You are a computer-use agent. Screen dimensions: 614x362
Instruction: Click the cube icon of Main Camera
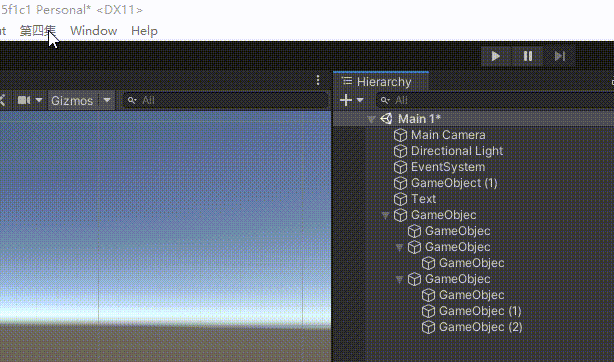pos(400,135)
